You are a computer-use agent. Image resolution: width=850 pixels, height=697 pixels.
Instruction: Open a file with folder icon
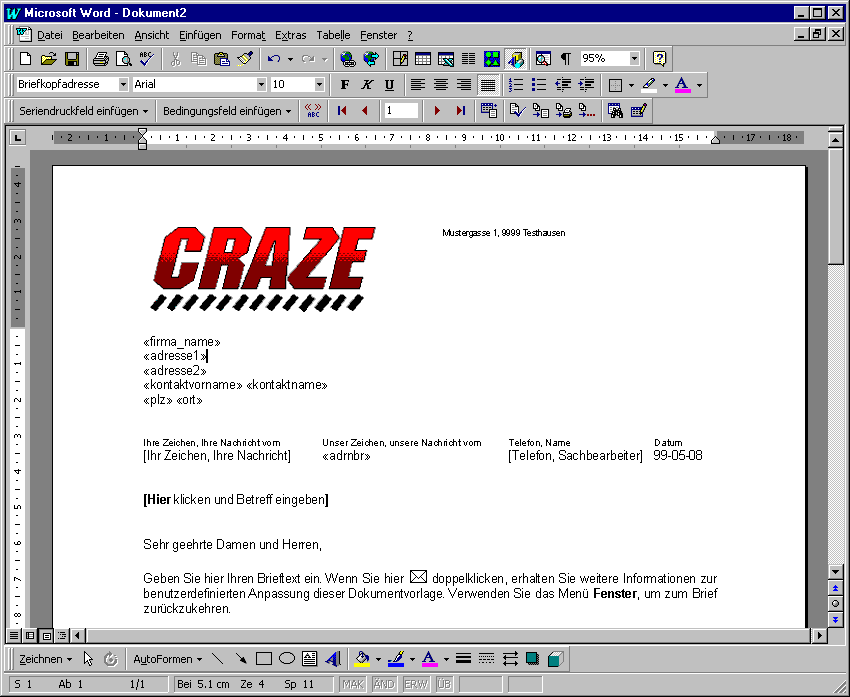point(48,59)
